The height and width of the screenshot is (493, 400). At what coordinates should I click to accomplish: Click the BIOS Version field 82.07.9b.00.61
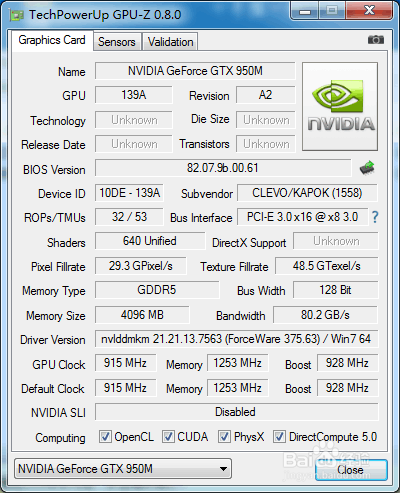(x=223, y=168)
